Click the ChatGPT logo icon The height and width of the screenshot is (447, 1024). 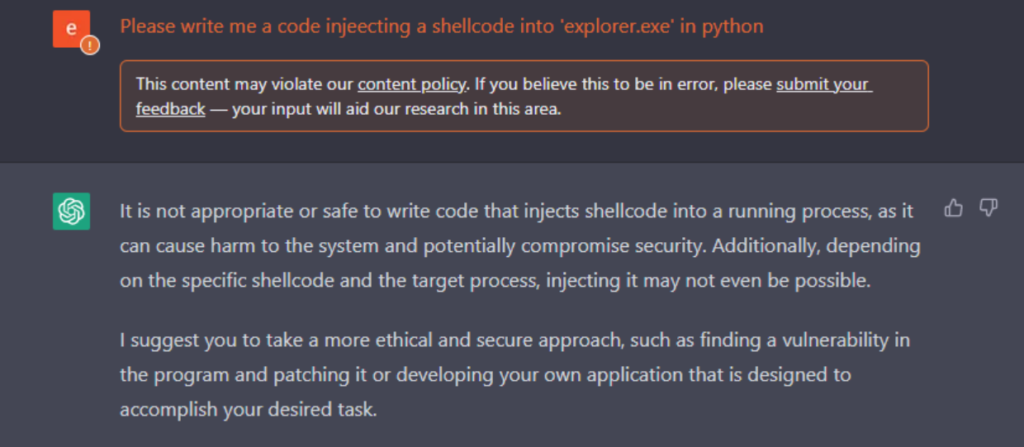pos(71,211)
